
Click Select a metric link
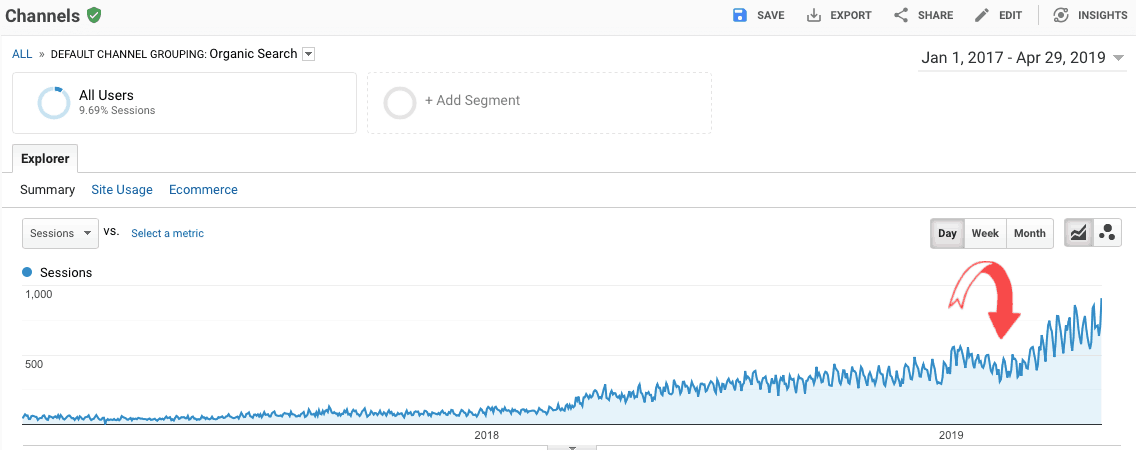pyautogui.click(x=167, y=233)
